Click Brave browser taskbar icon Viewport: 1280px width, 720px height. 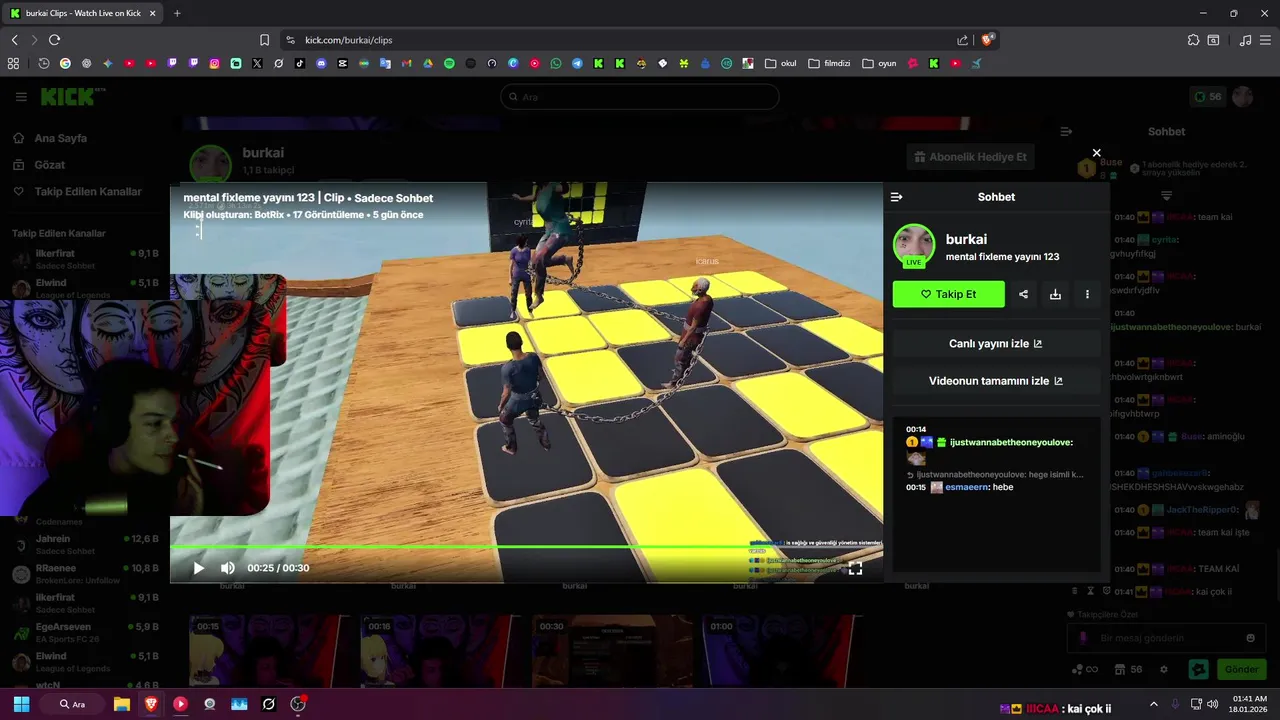click(151, 704)
